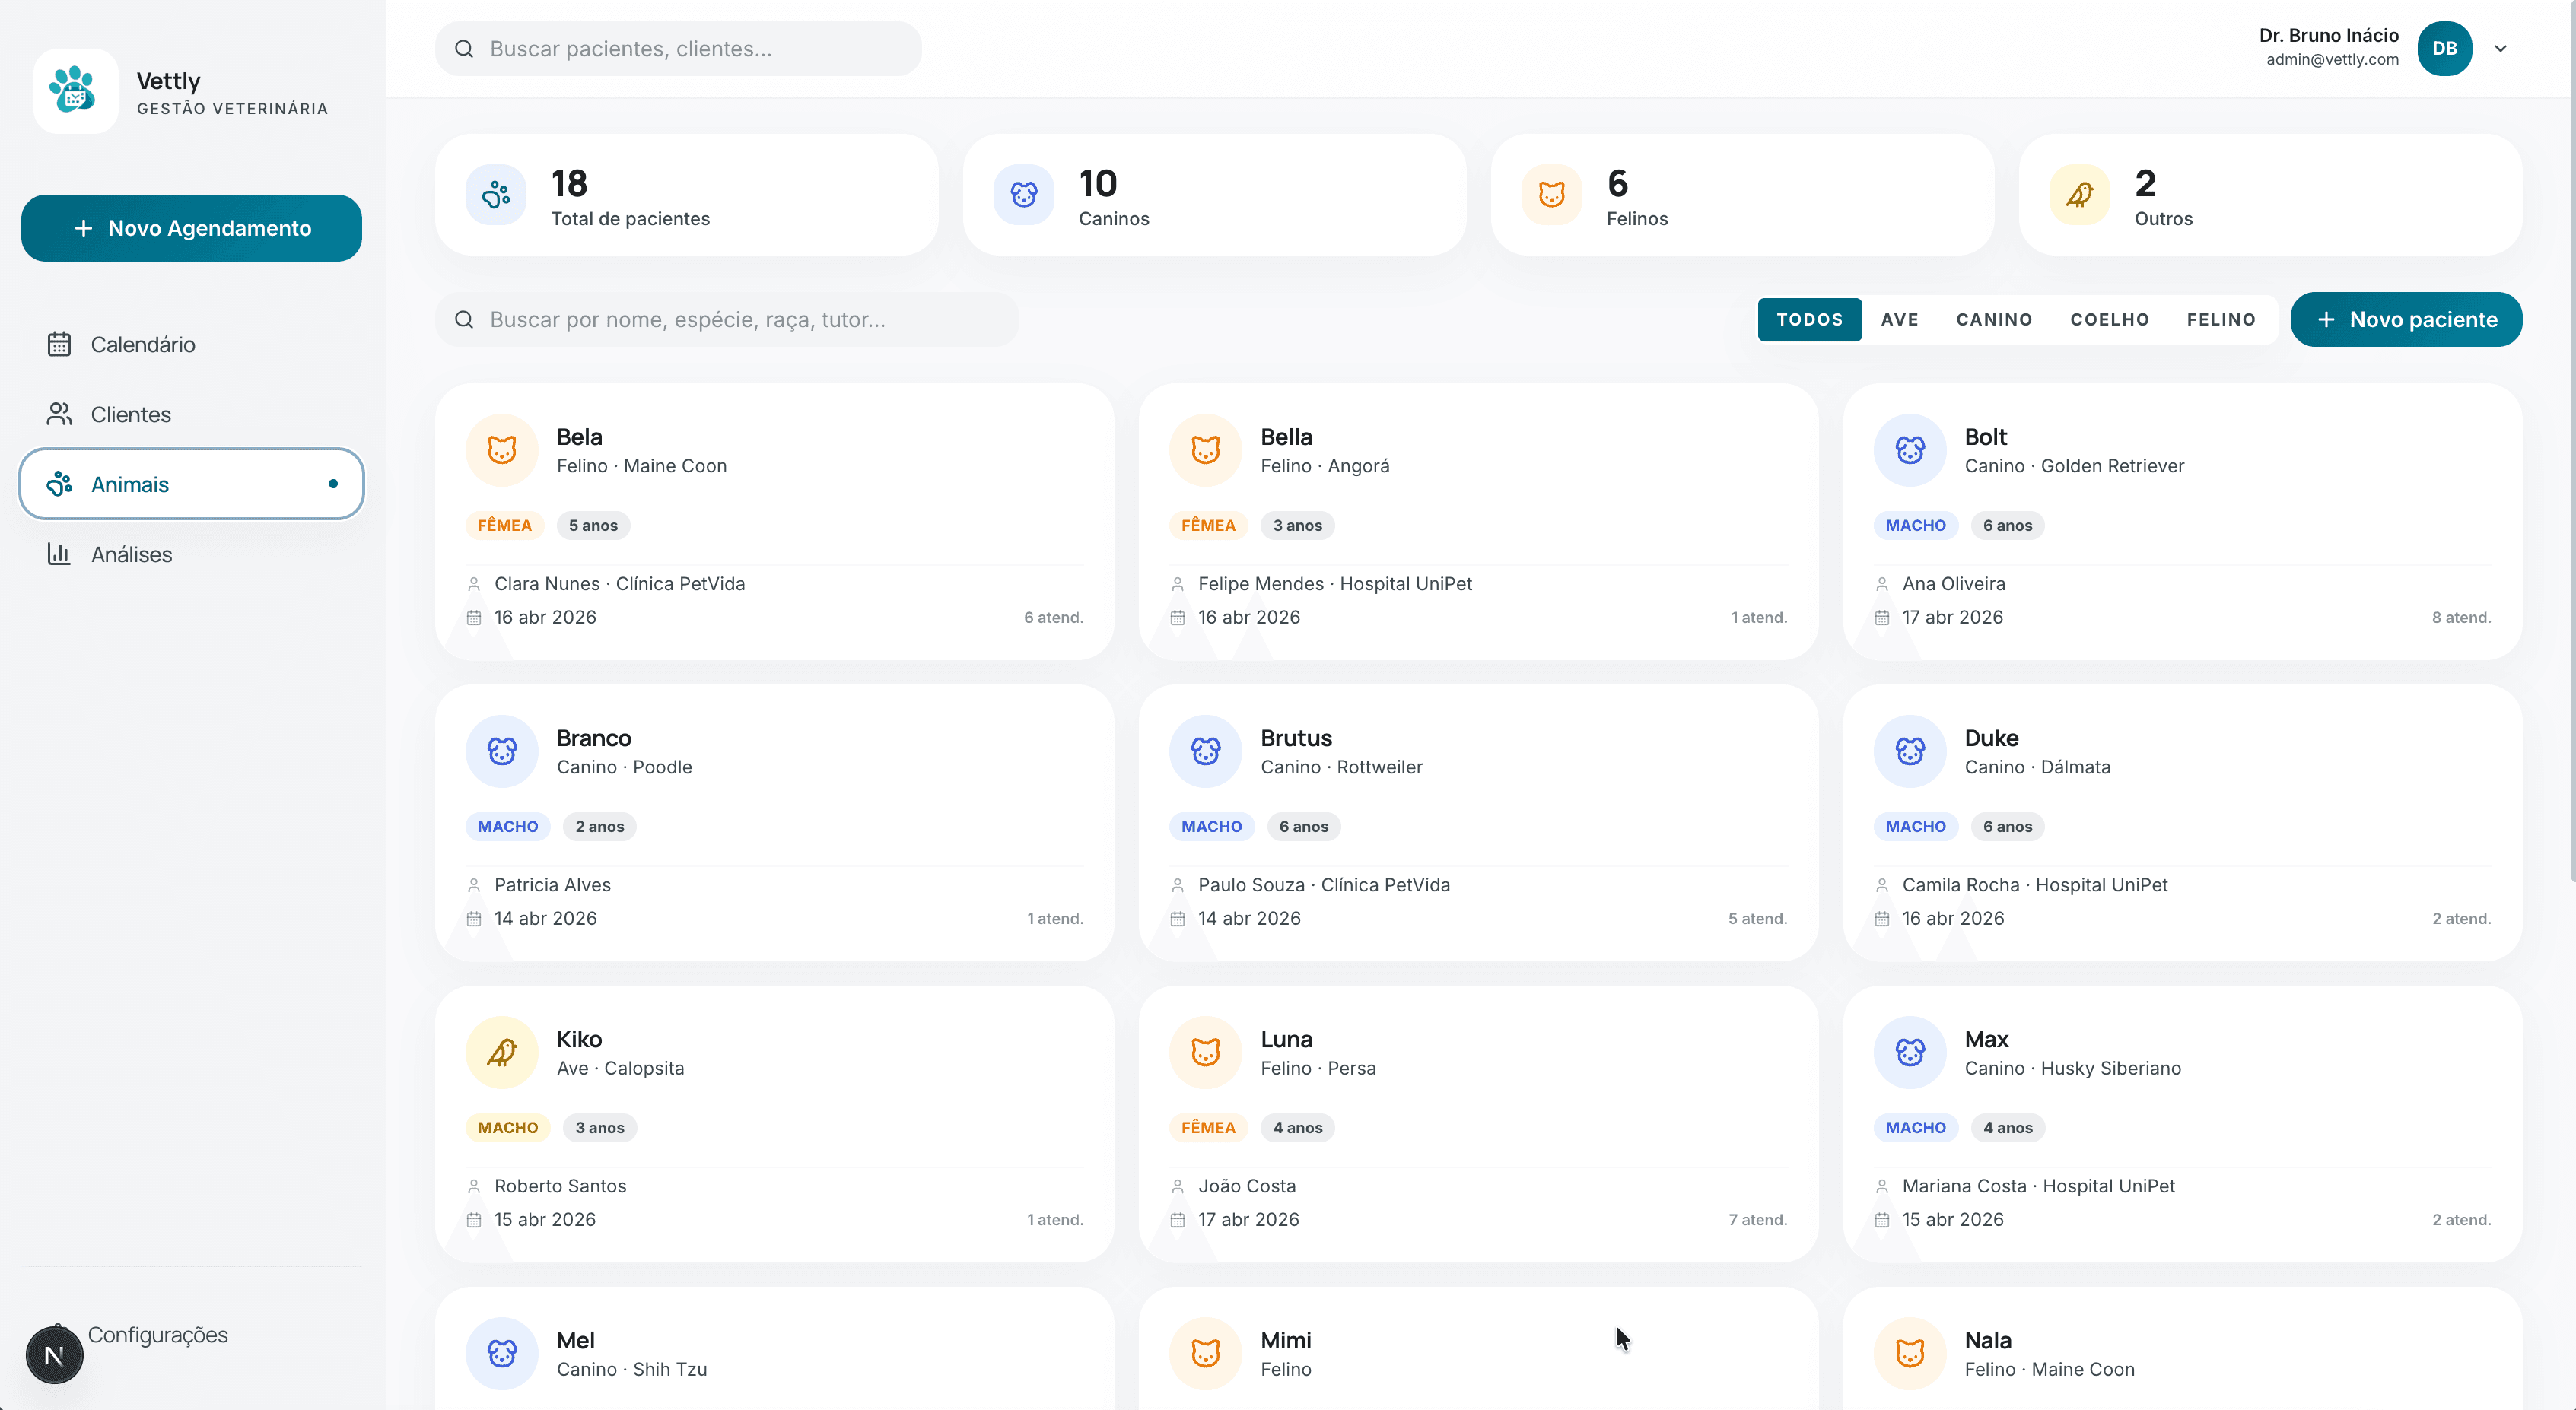Open the Brutus patient card
2576x1410 pixels.
tap(1478, 822)
